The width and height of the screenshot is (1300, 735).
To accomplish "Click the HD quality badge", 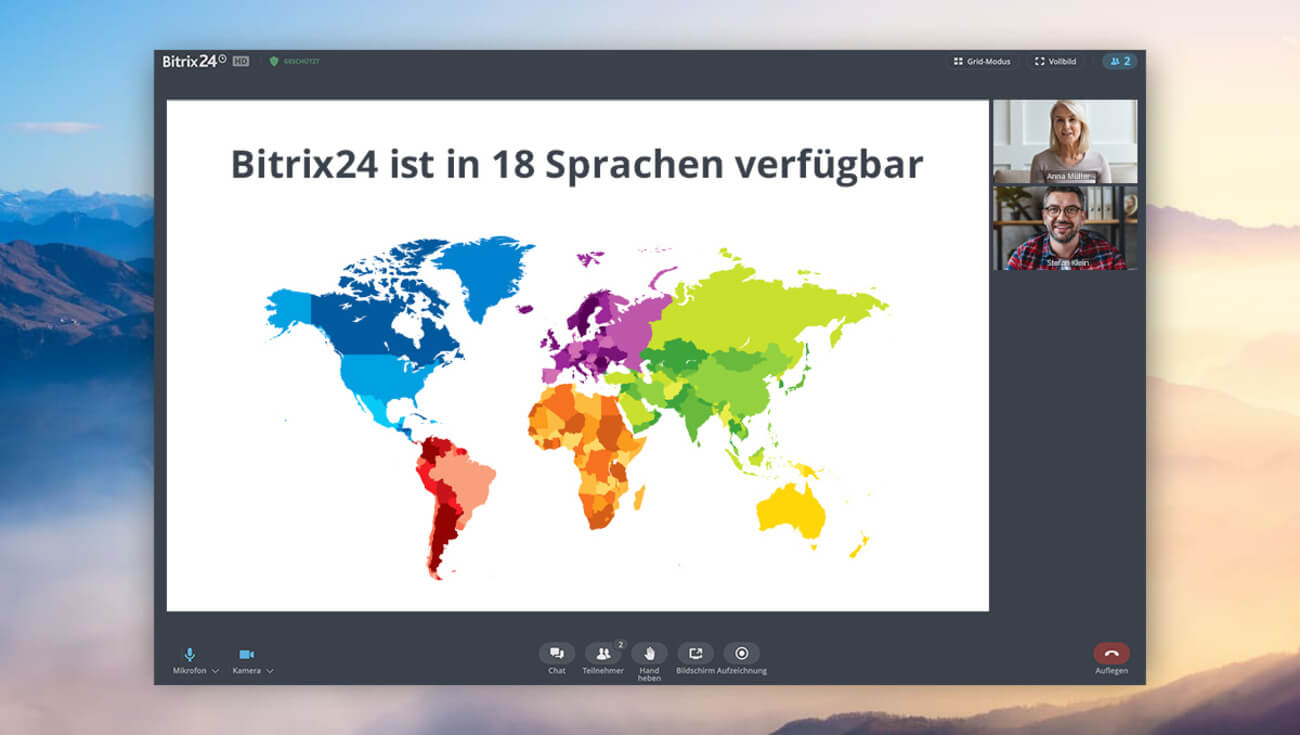I will [241, 61].
